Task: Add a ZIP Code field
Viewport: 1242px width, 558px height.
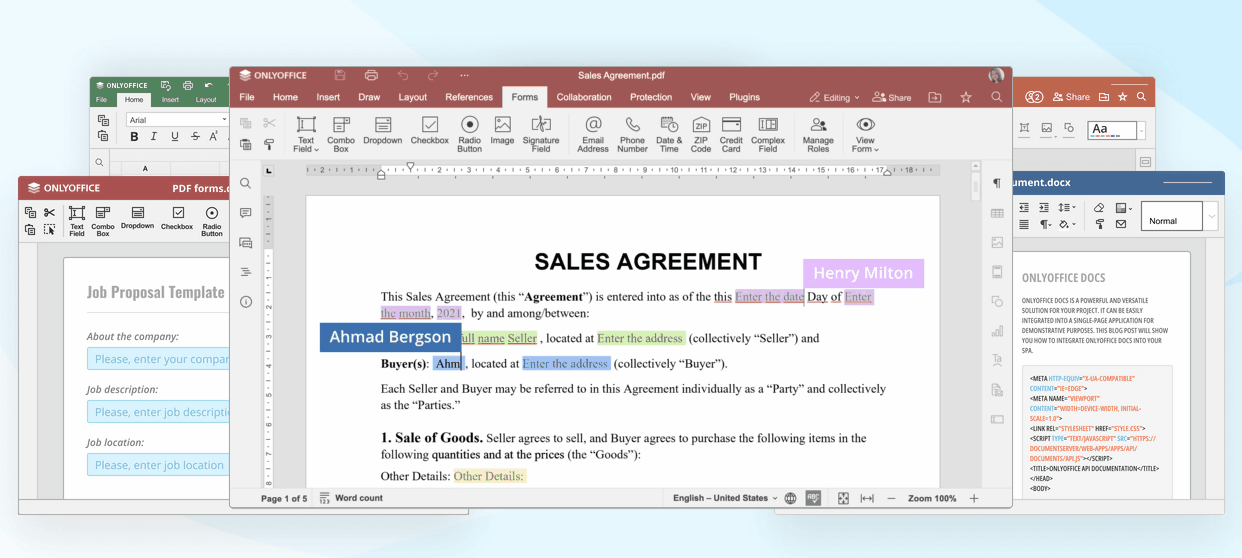Action: 701,134
